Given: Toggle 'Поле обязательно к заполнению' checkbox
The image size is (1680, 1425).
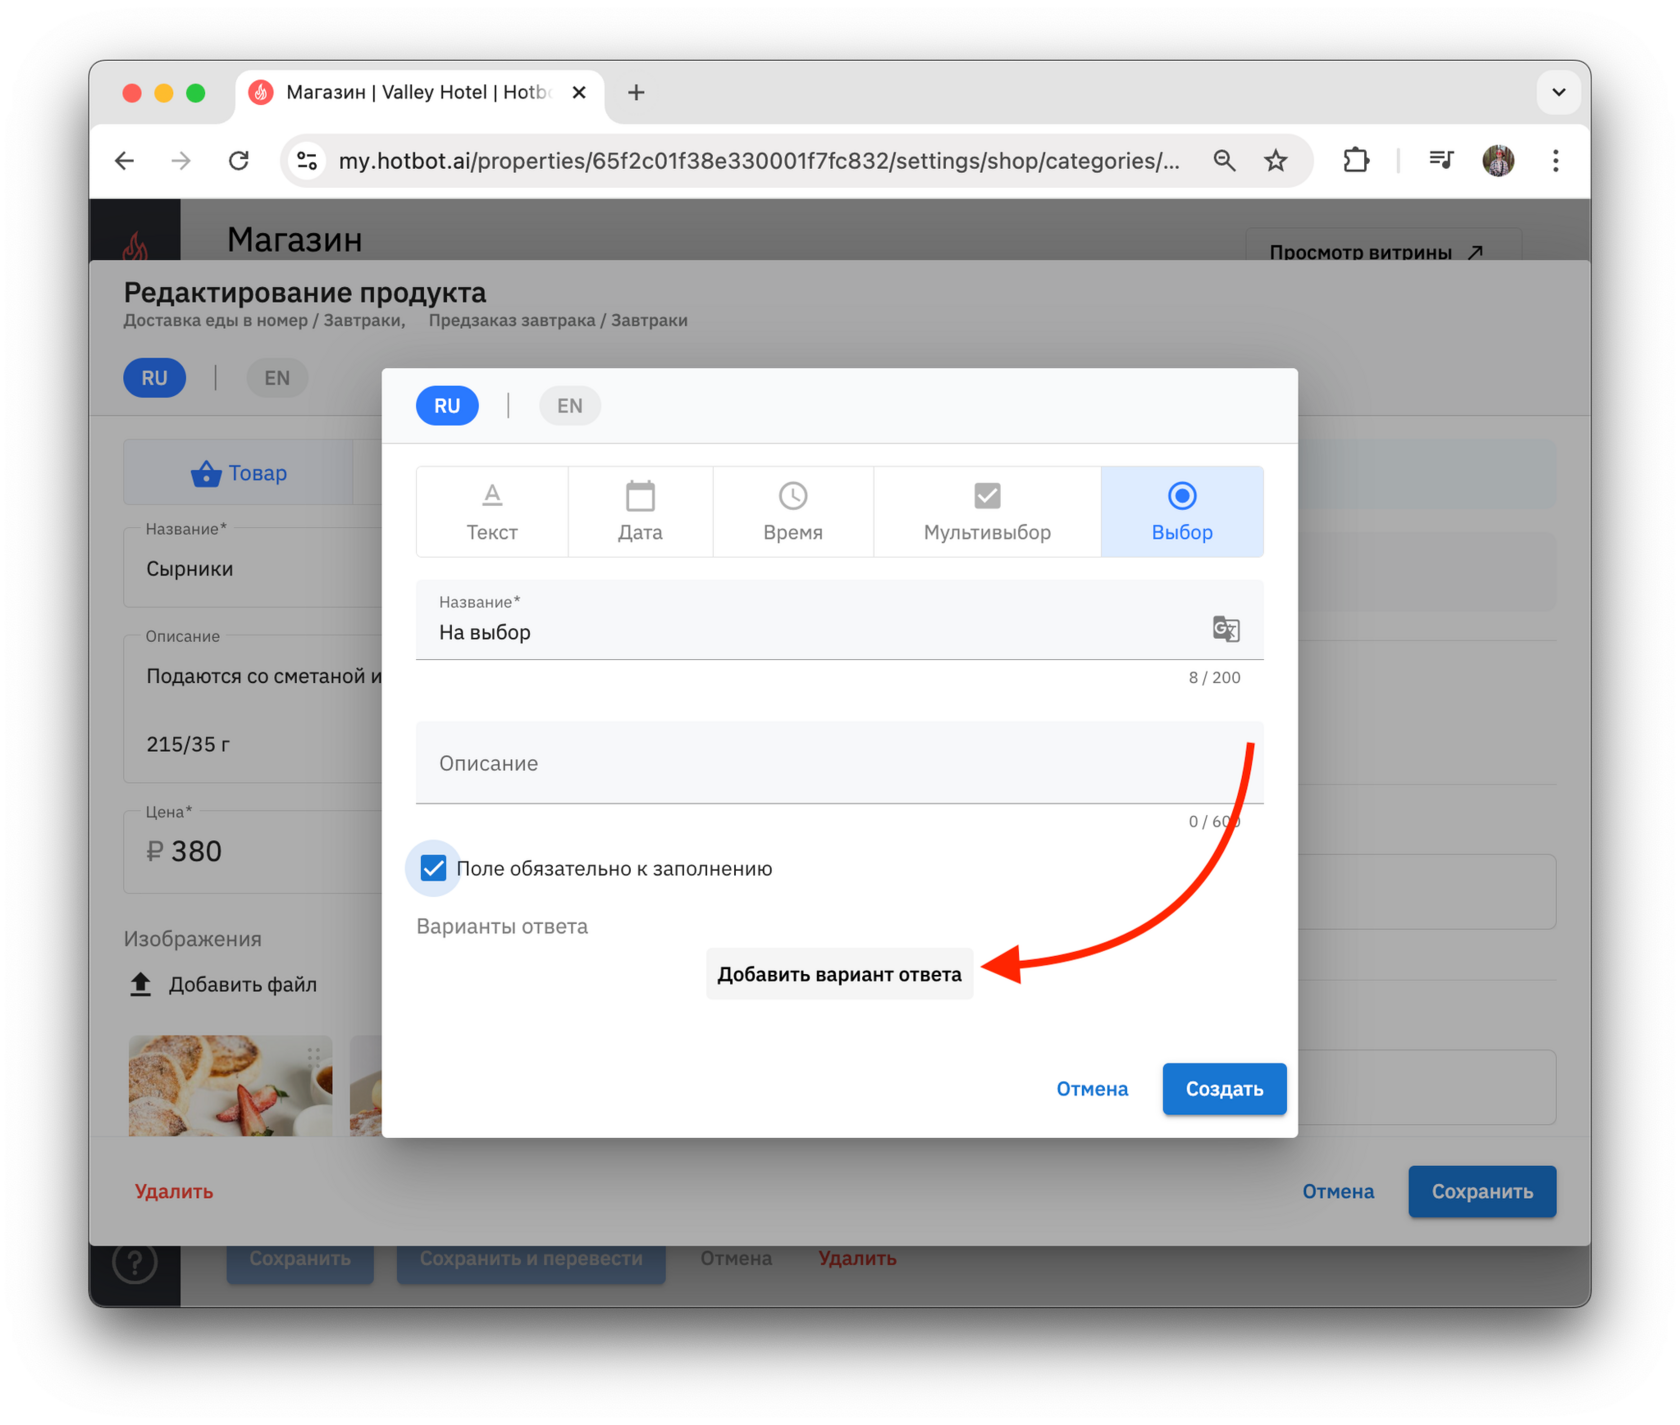Looking at the screenshot, I should (x=433, y=868).
